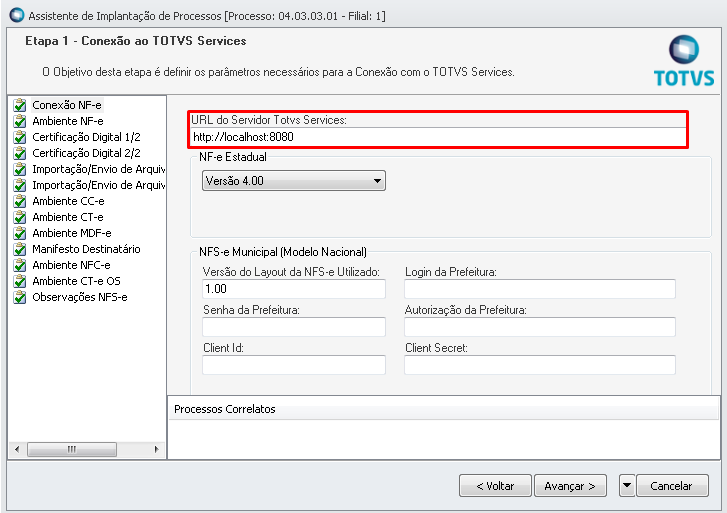Click the icon beside Ambiente CT-e

(20, 217)
